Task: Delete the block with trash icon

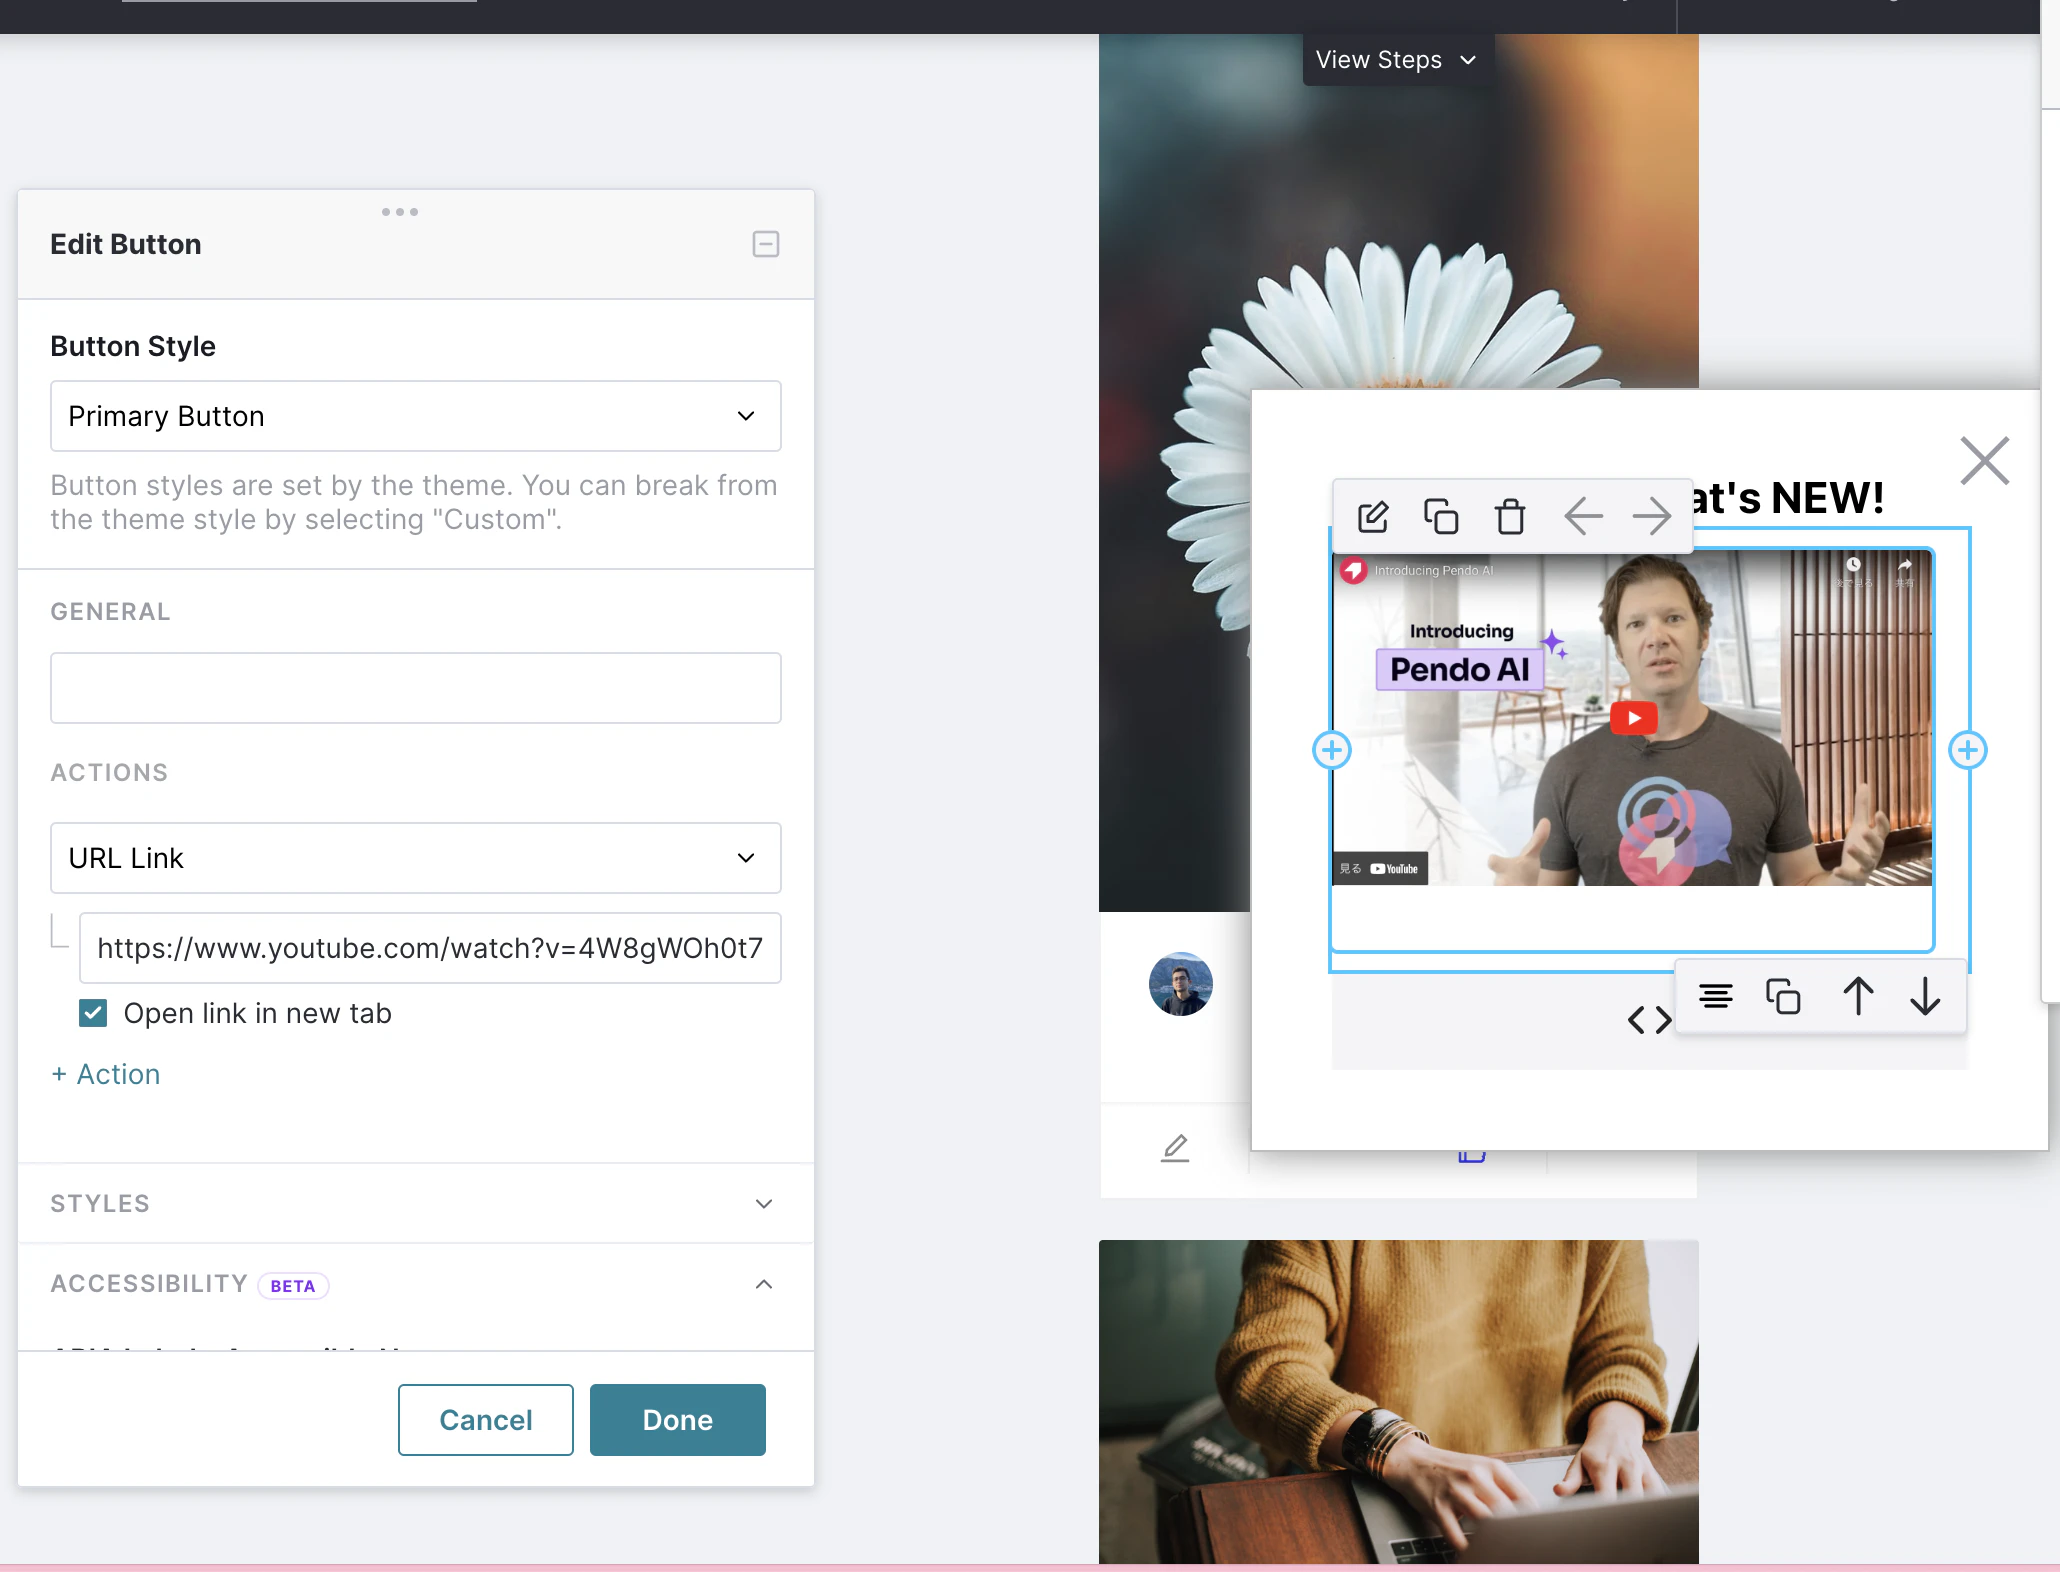Action: pos(1510,517)
